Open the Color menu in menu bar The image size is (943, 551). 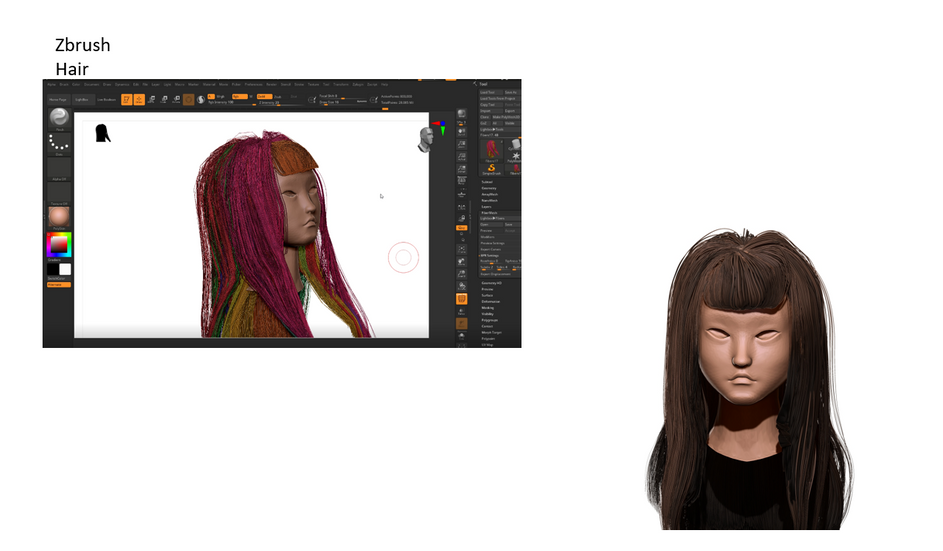click(x=76, y=84)
